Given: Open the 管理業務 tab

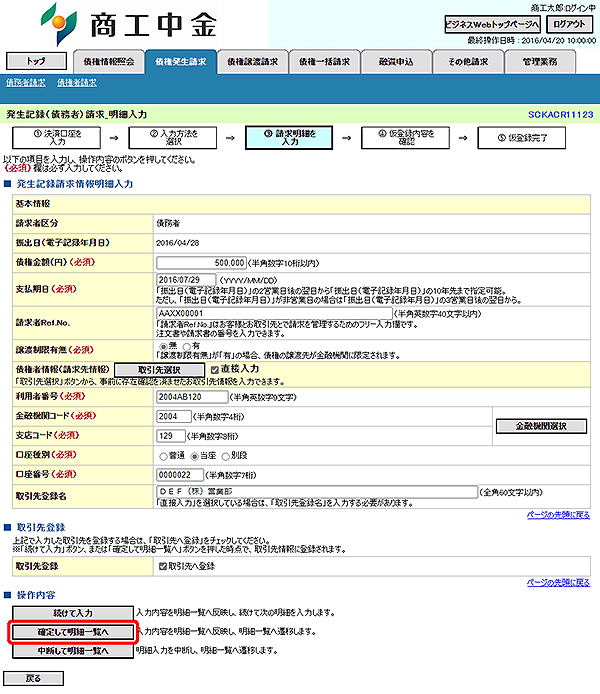Looking at the screenshot, I should (x=540, y=62).
